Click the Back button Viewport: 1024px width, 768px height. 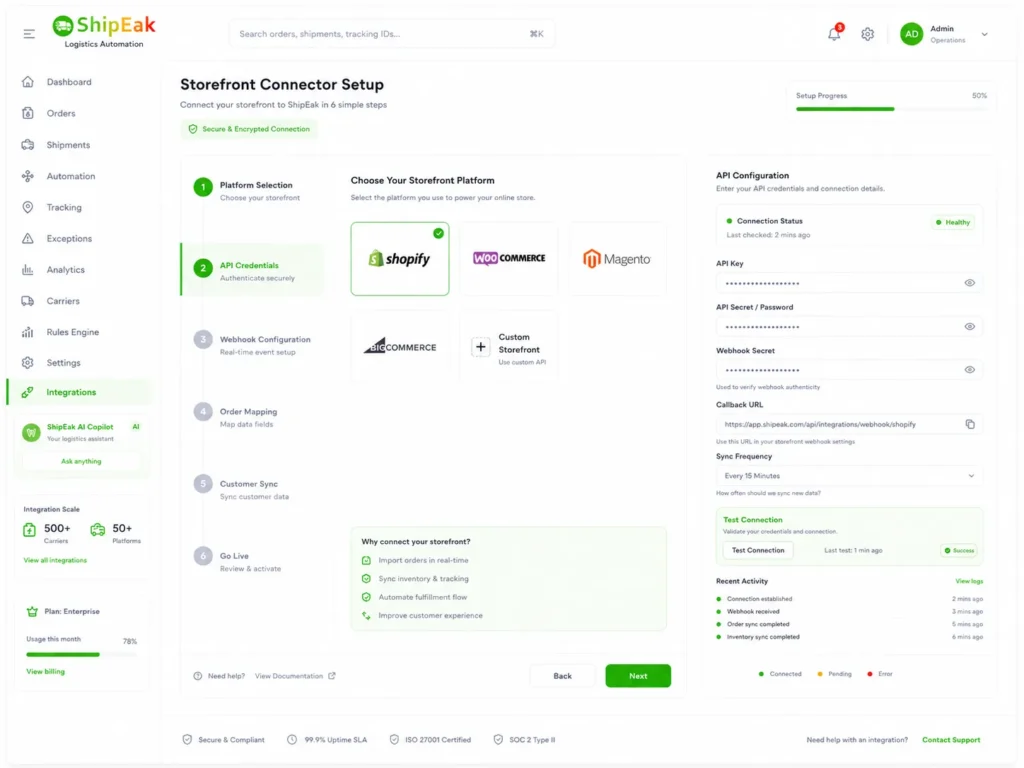point(562,676)
